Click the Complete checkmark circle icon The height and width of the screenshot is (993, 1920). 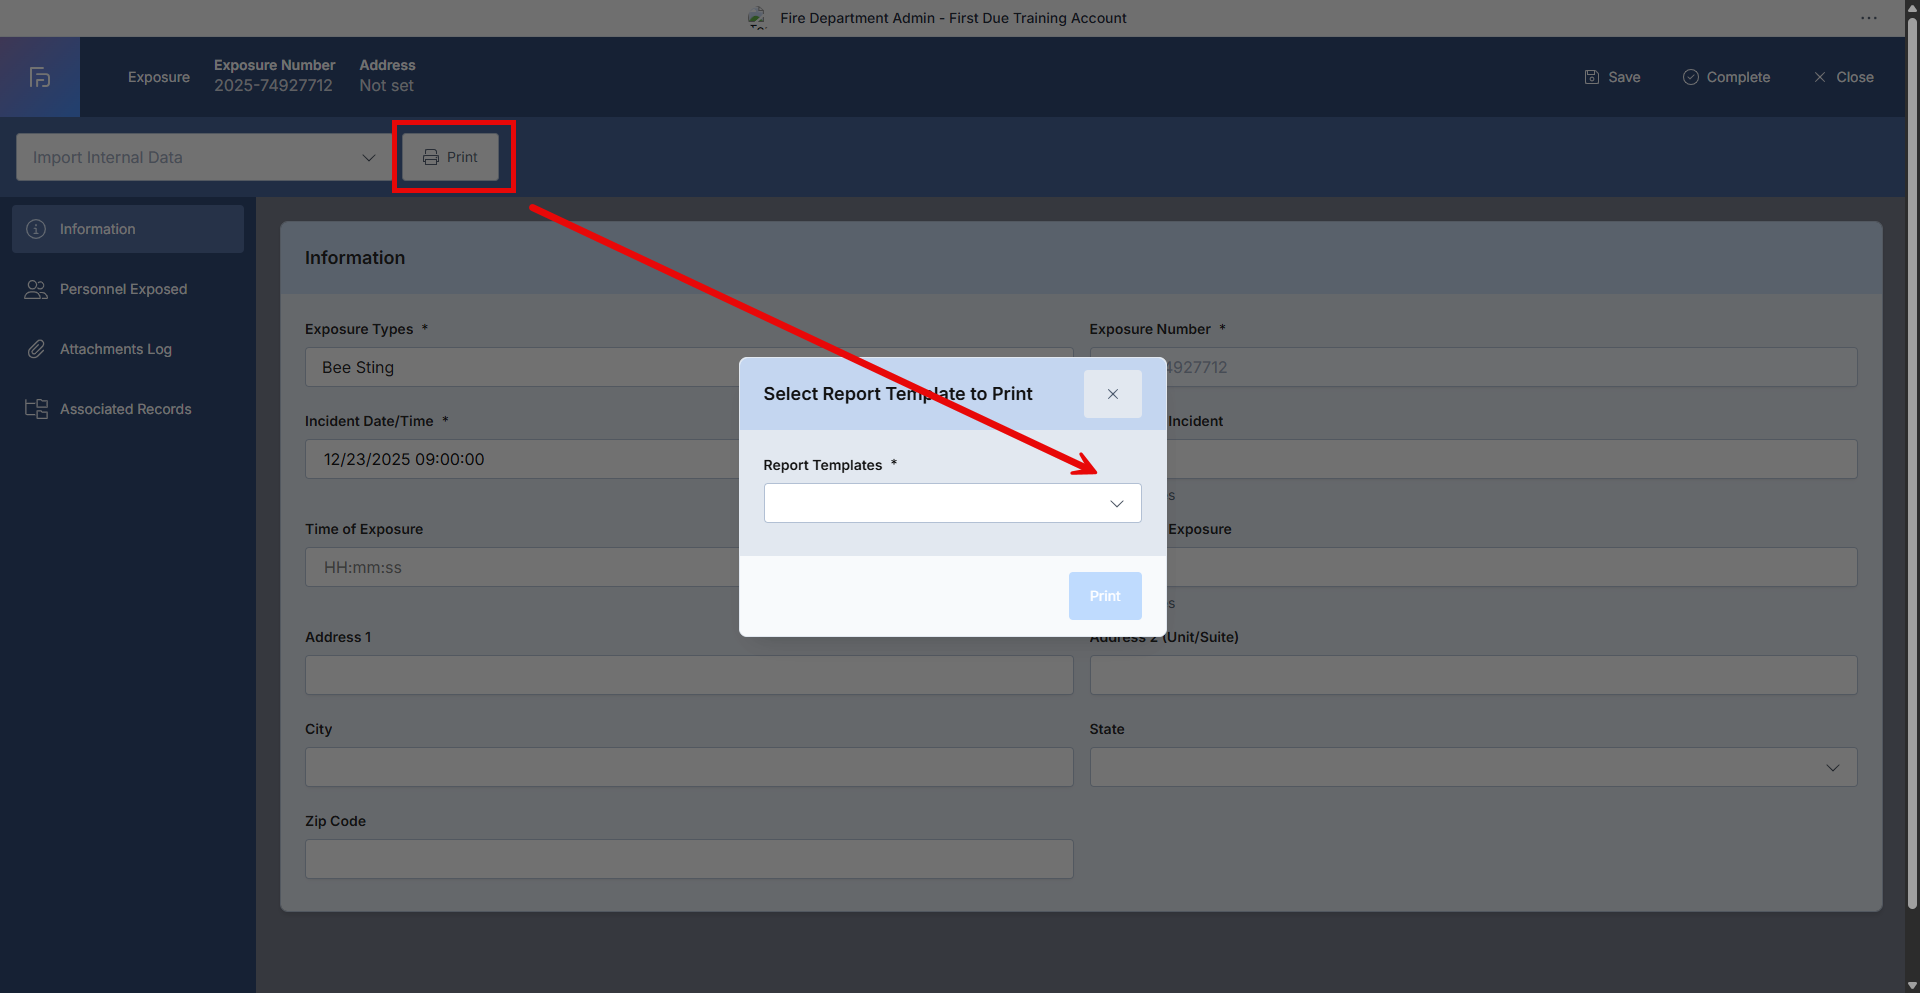click(1690, 77)
